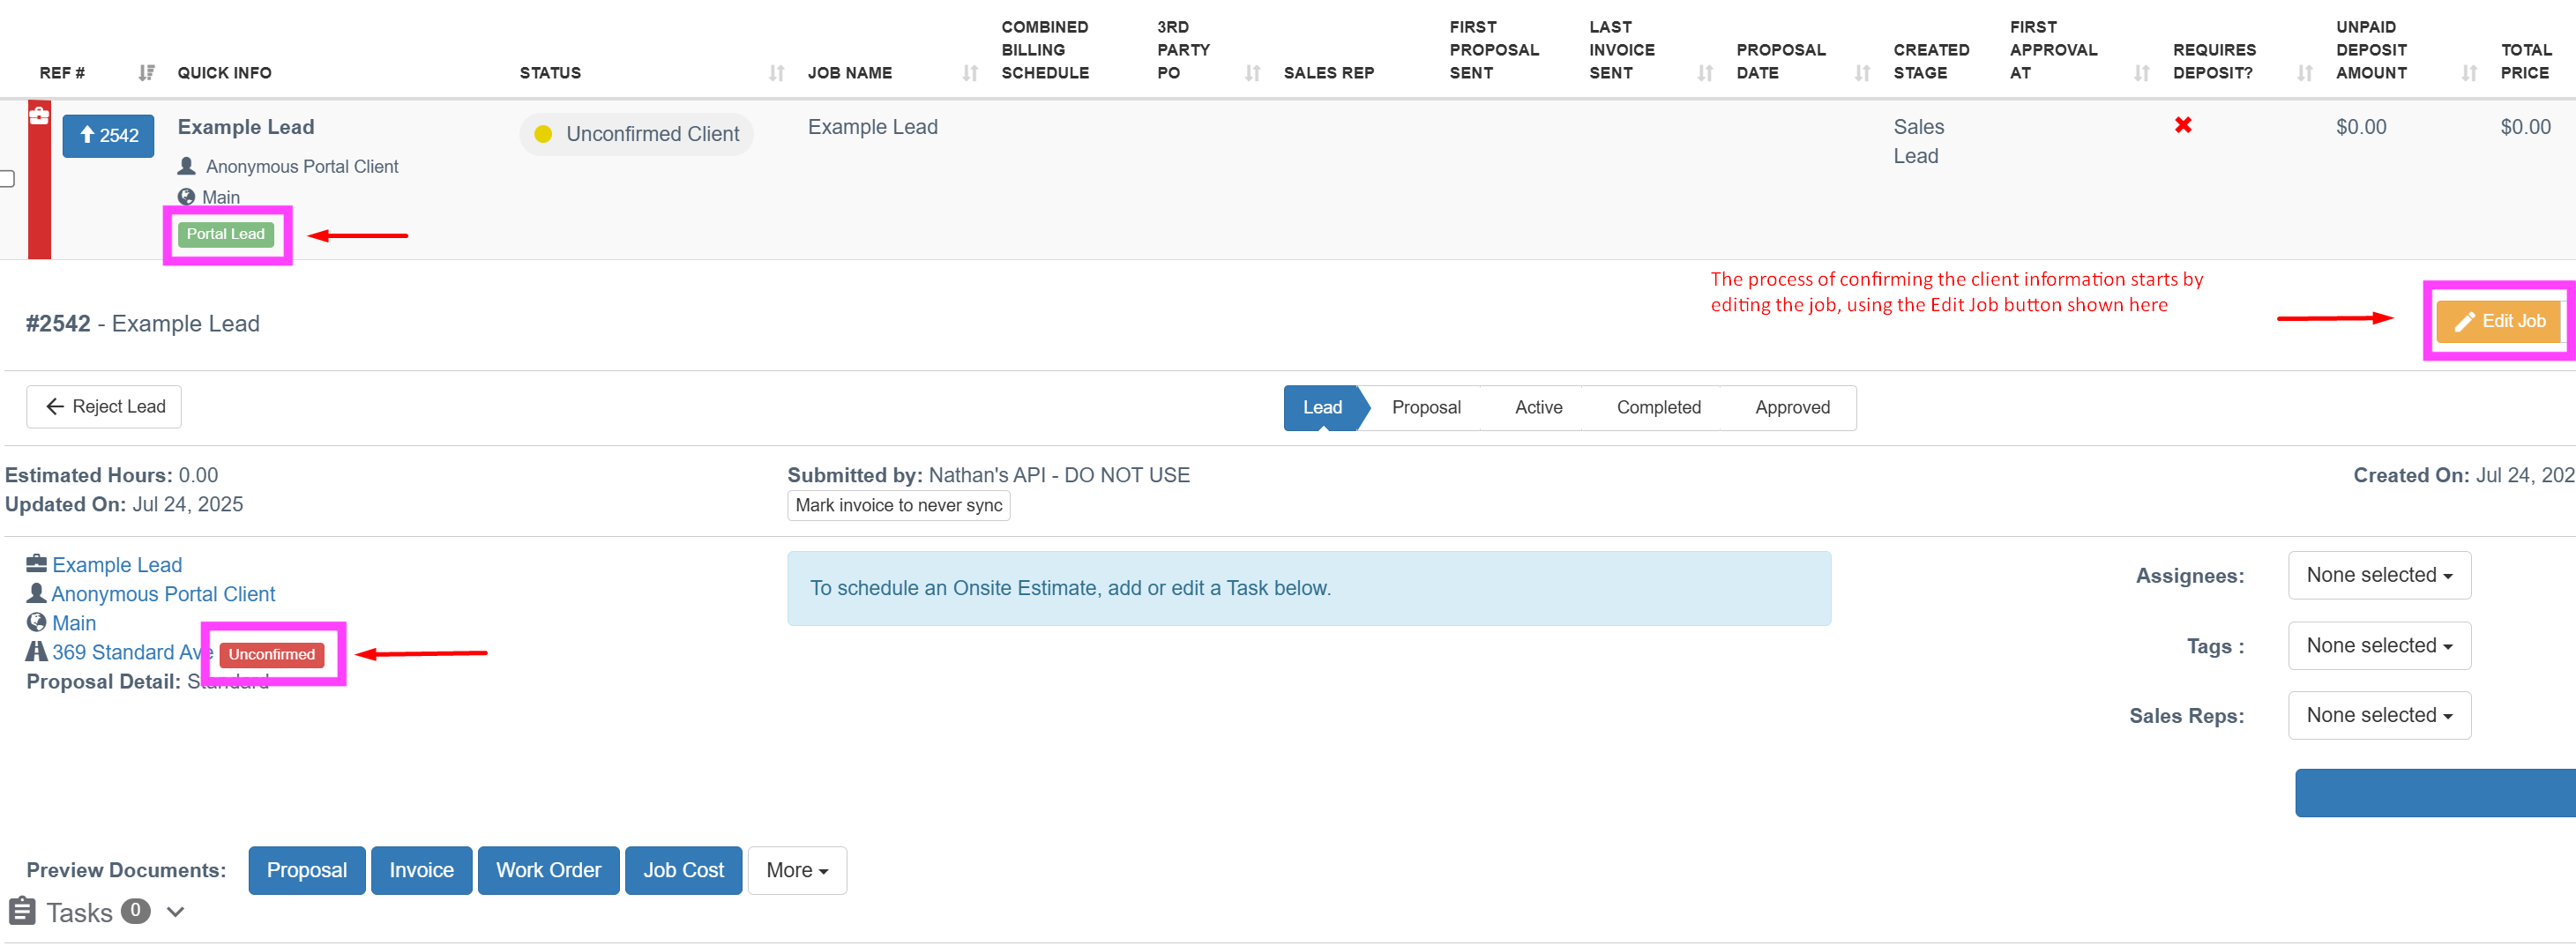This screenshot has height=946, width=2576.
Task: Click the sort arrows next to STATUS
Action: click(776, 73)
